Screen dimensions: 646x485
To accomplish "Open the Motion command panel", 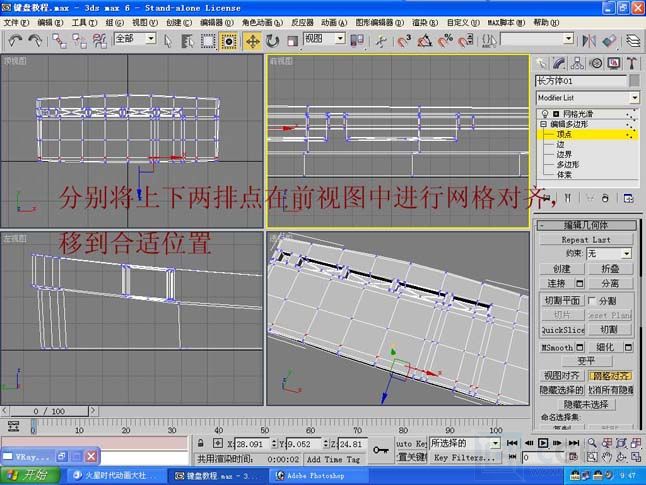I will tap(596, 63).
